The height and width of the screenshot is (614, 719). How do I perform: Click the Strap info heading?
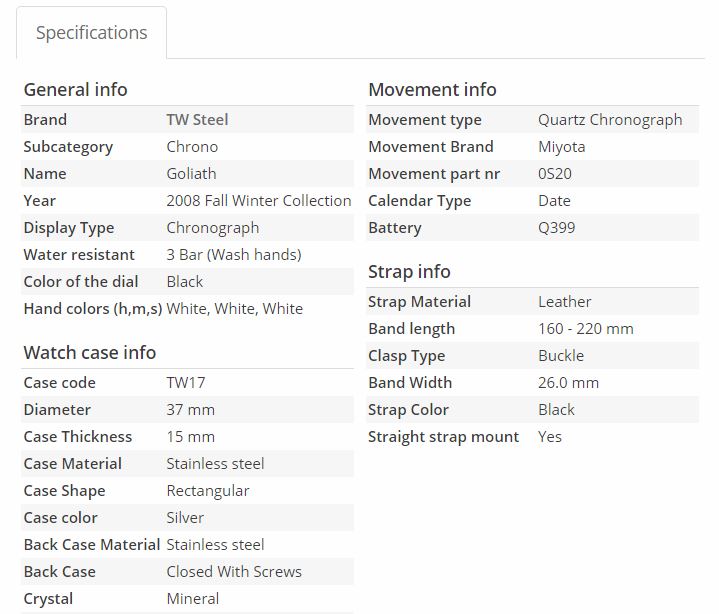[409, 271]
